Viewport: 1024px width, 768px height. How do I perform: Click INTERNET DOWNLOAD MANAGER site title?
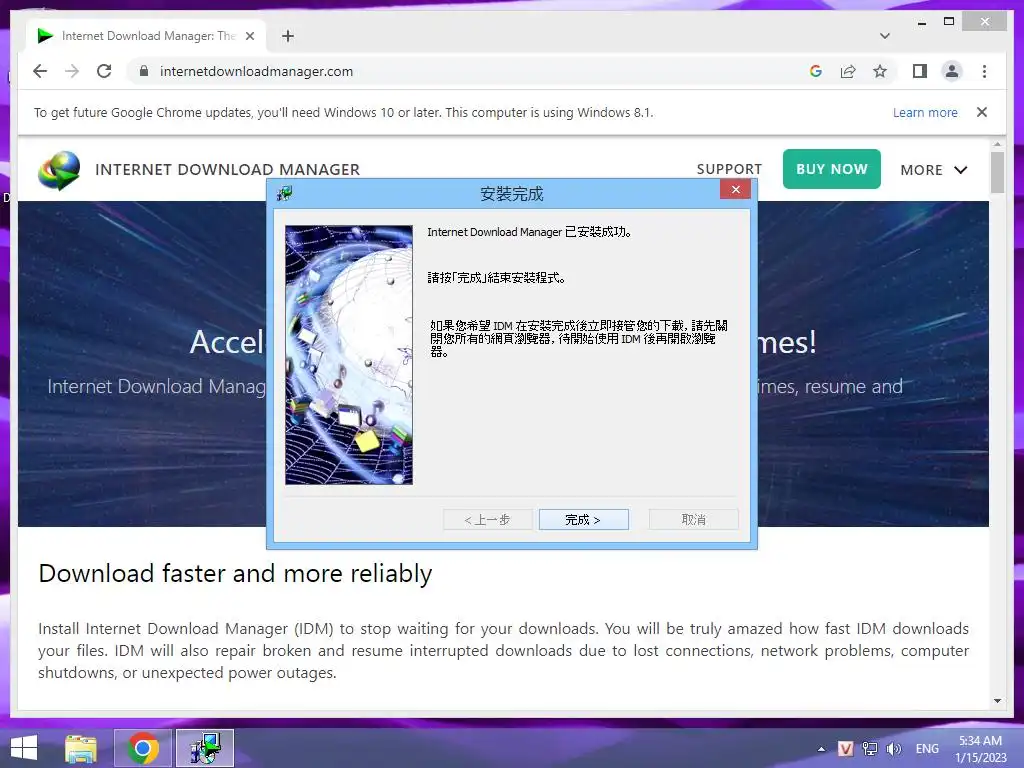point(227,170)
